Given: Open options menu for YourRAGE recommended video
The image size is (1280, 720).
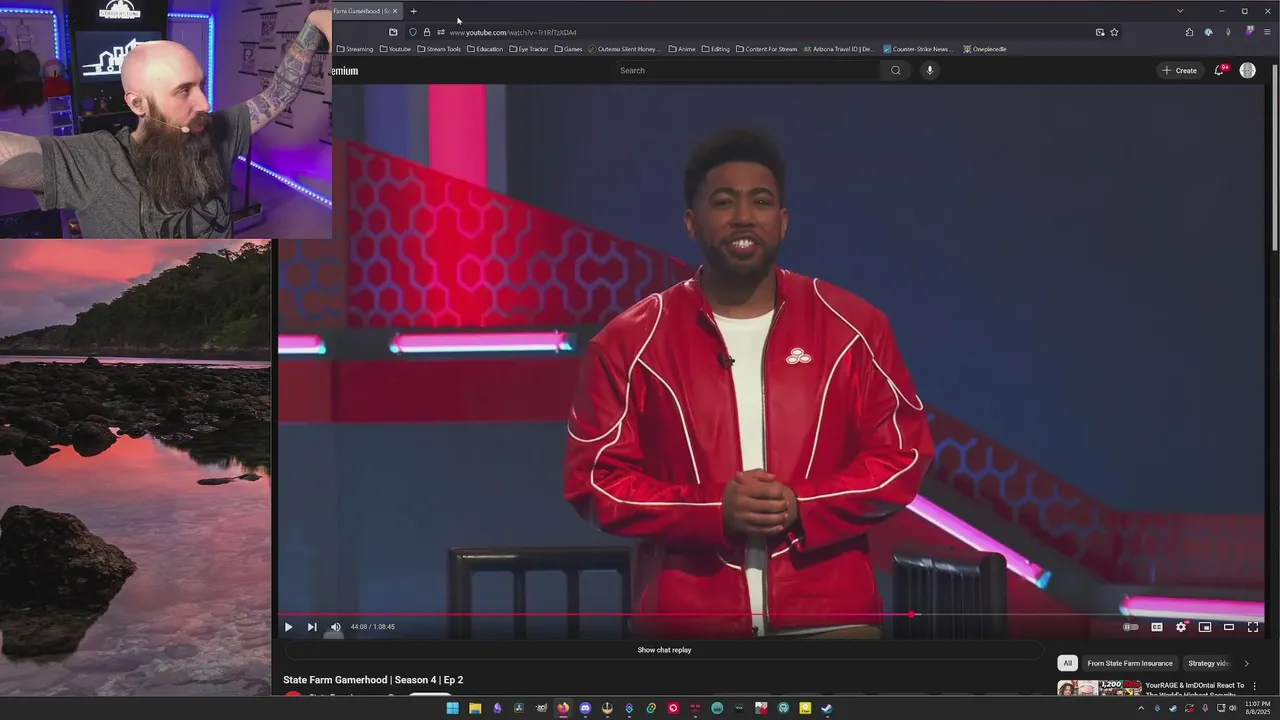Looking at the screenshot, I should pos(1255,686).
